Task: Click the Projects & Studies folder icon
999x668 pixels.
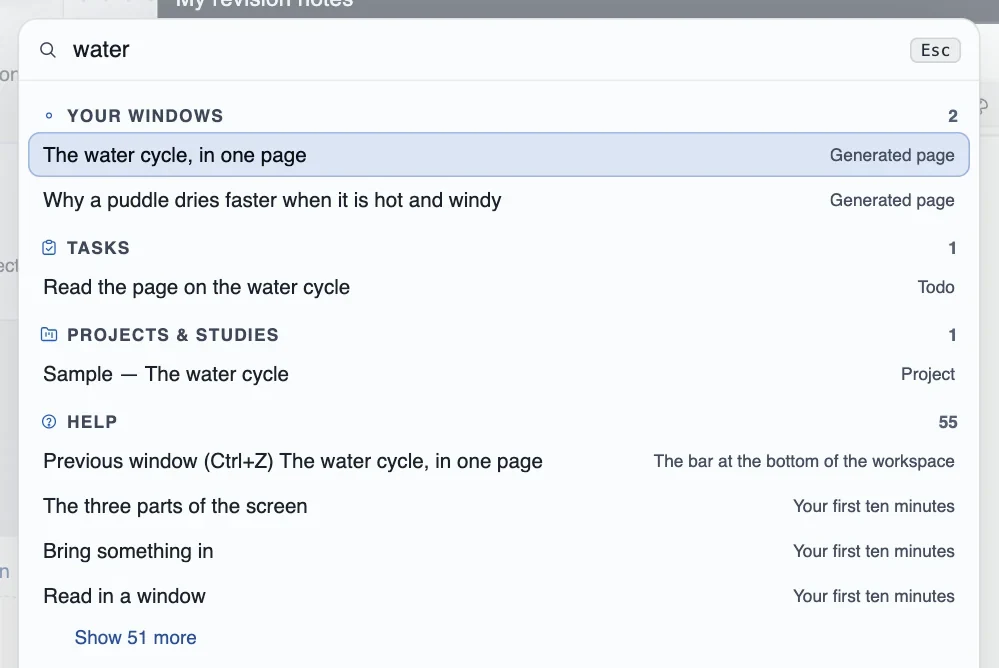Action: 49,335
